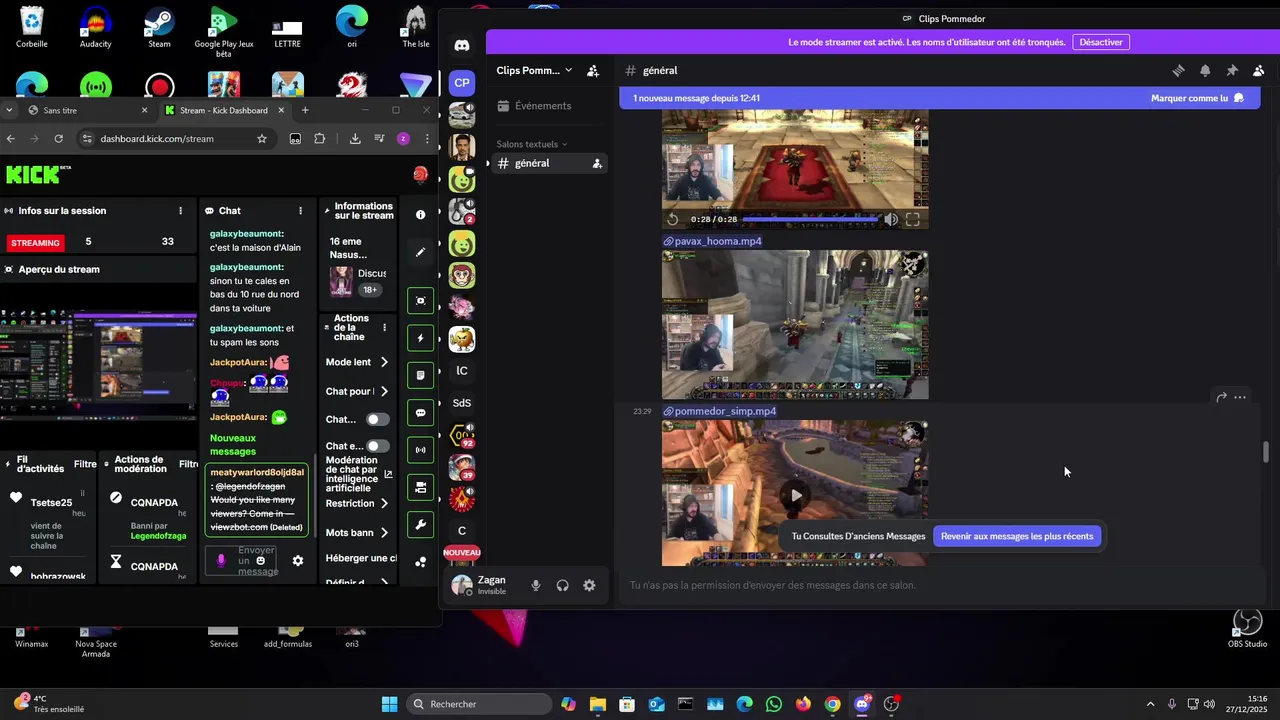This screenshot has width=1280, height=720.
Task: Open Discord home logo button
Action: (x=462, y=45)
